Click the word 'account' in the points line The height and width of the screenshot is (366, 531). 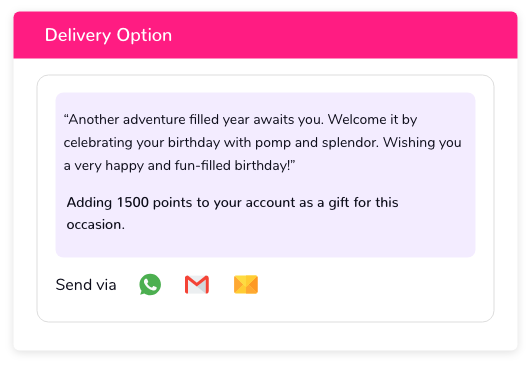(271, 202)
